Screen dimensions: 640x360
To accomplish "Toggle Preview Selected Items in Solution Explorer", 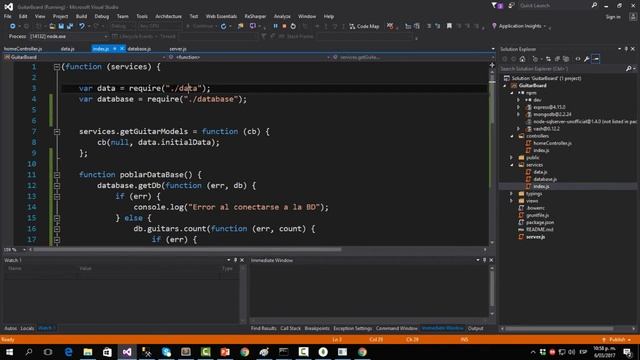I will click(x=596, y=59).
